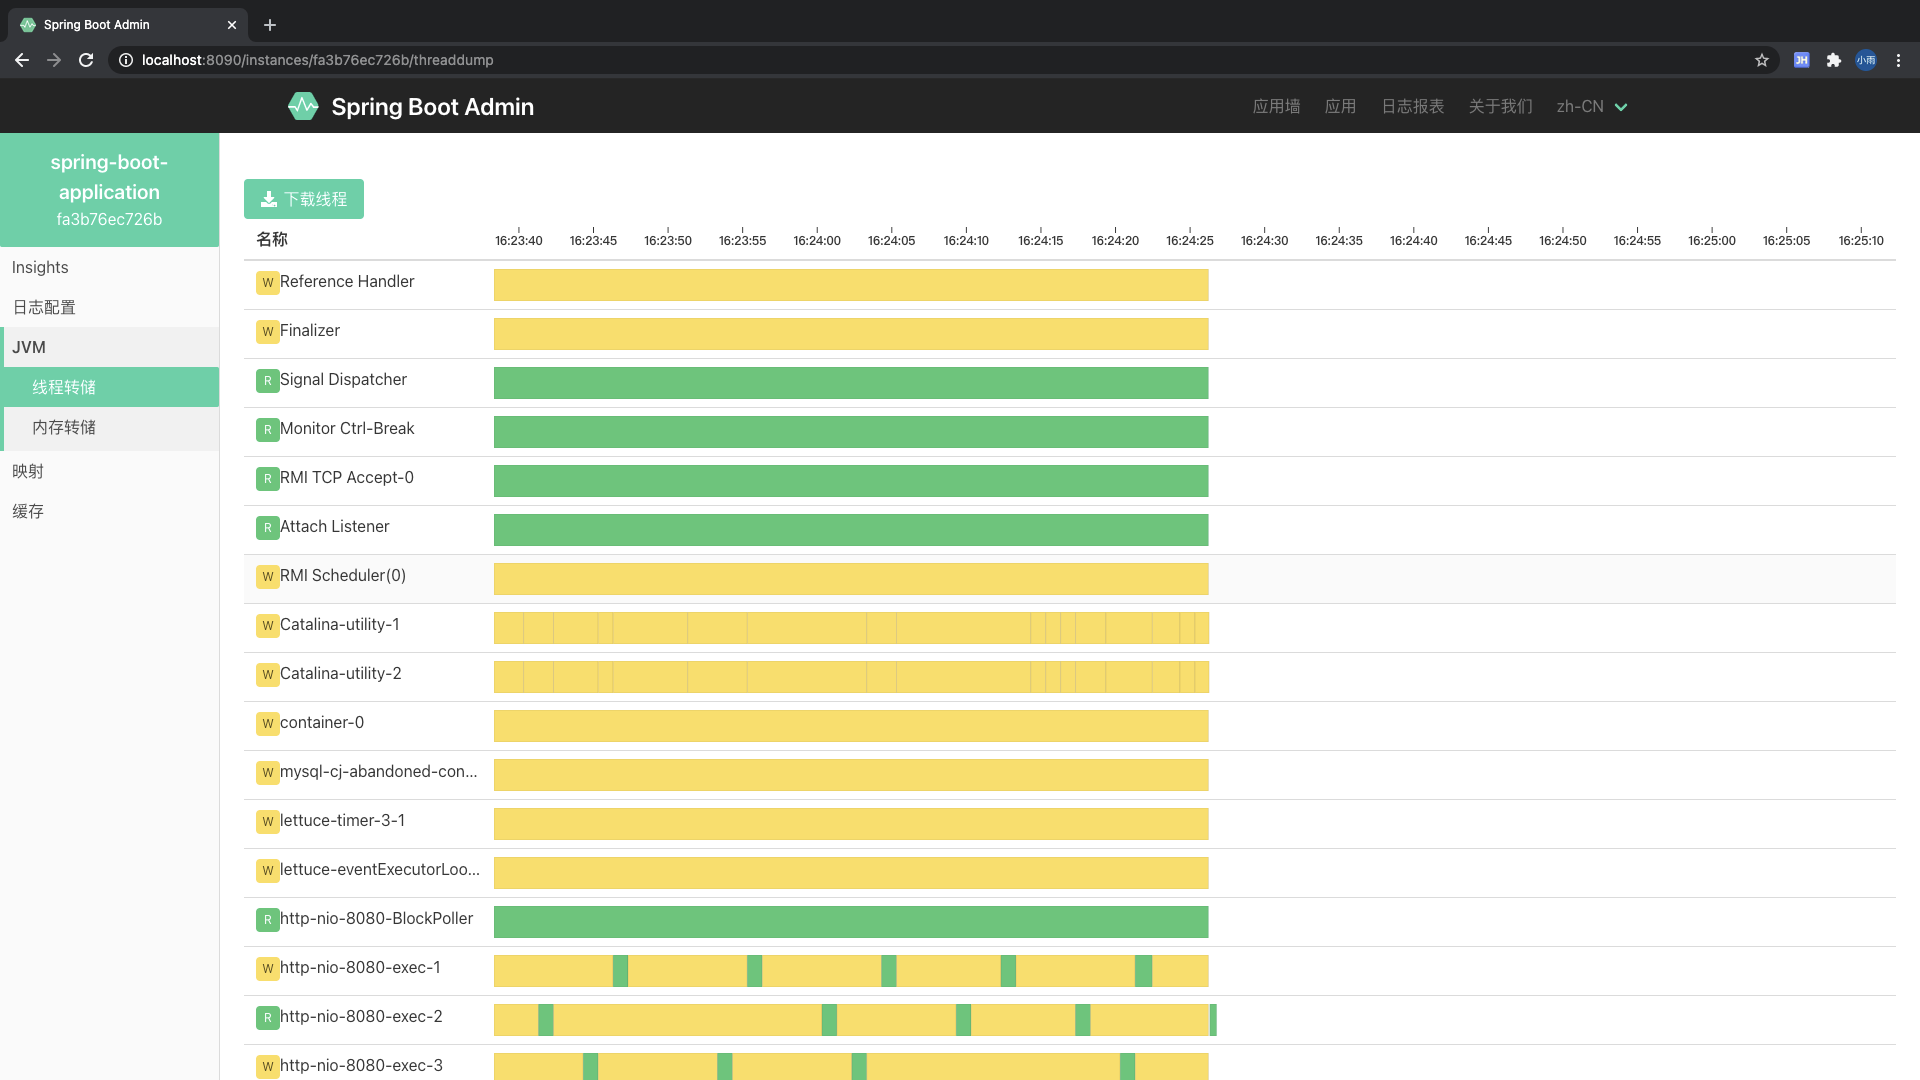
Task: Click the Attach Listener thread name
Action: pyautogui.click(x=335, y=526)
